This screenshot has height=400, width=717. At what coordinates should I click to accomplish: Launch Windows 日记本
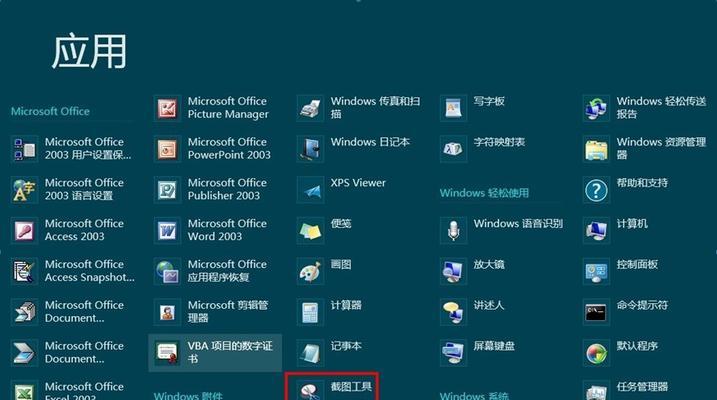coord(358,149)
